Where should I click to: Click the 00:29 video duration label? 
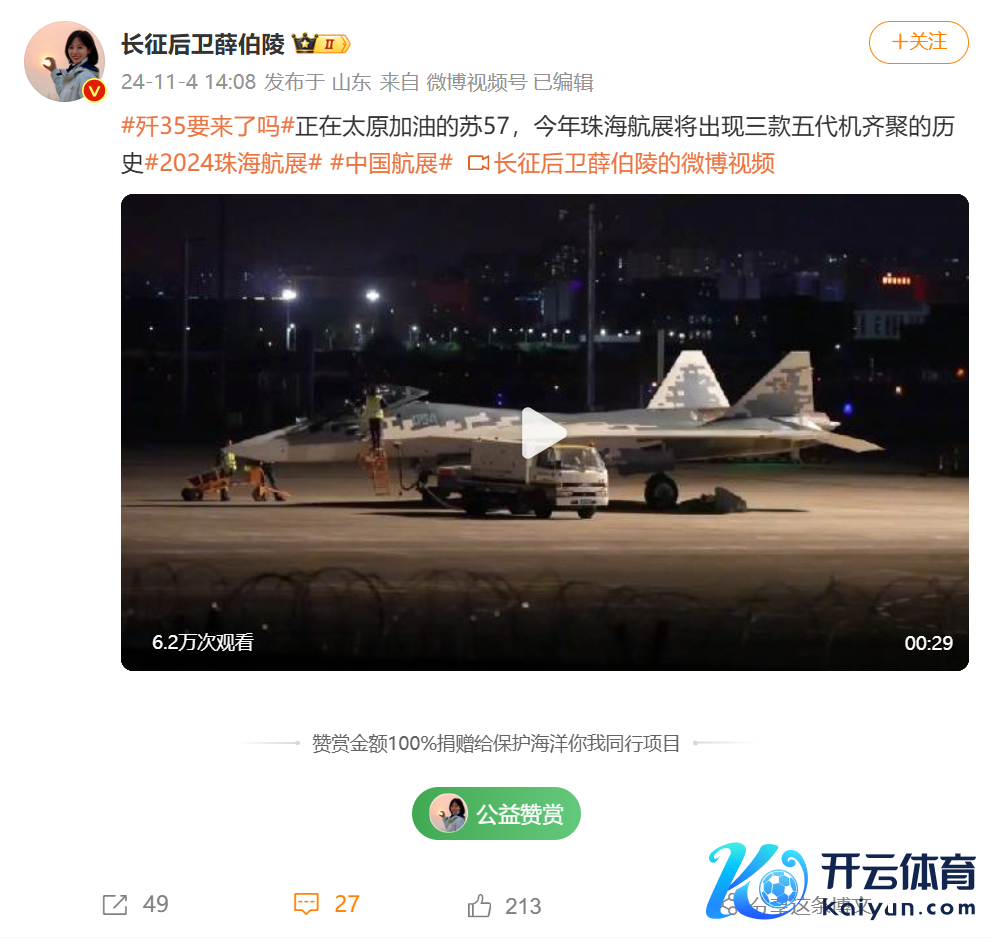[x=928, y=643]
